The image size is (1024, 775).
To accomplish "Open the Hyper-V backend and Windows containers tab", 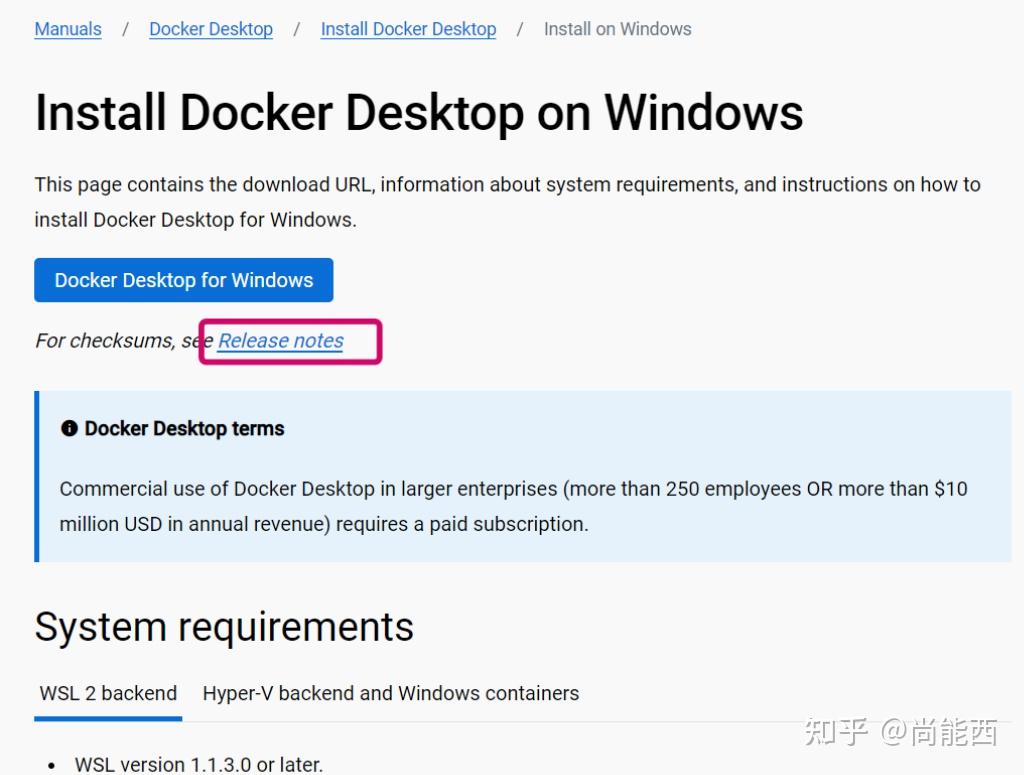I will [390, 693].
